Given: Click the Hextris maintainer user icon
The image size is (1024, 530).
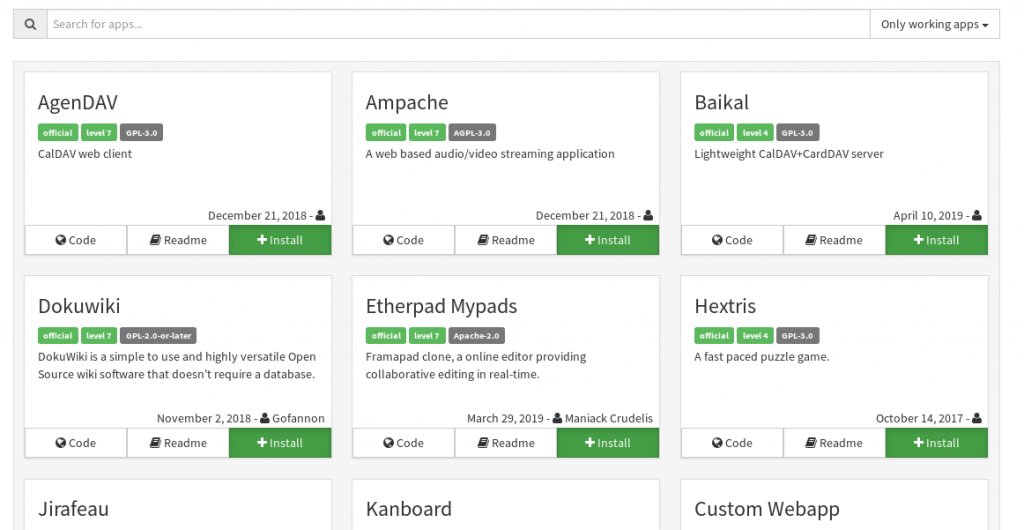Looking at the screenshot, I should pos(977,418).
